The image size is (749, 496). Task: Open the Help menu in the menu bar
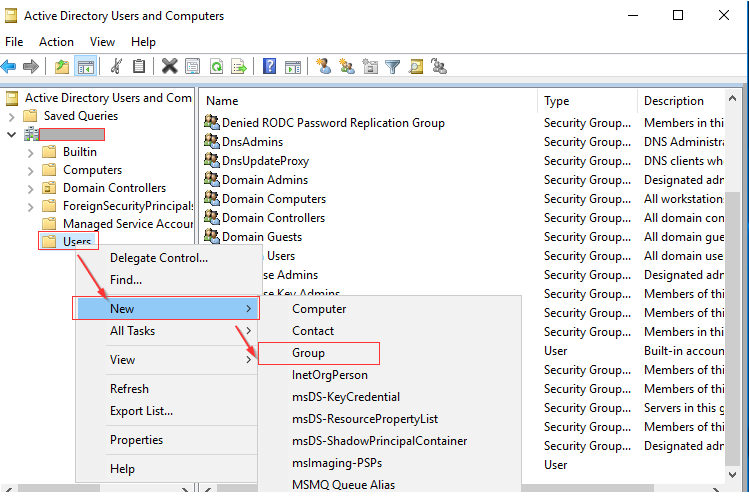point(143,42)
